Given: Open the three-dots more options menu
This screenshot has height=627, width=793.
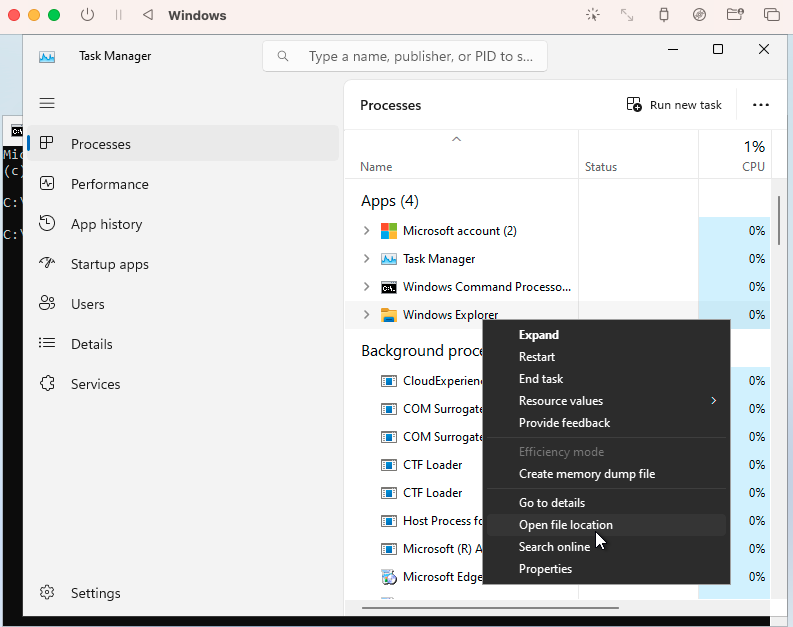Looking at the screenshot, I should (761, 105).
